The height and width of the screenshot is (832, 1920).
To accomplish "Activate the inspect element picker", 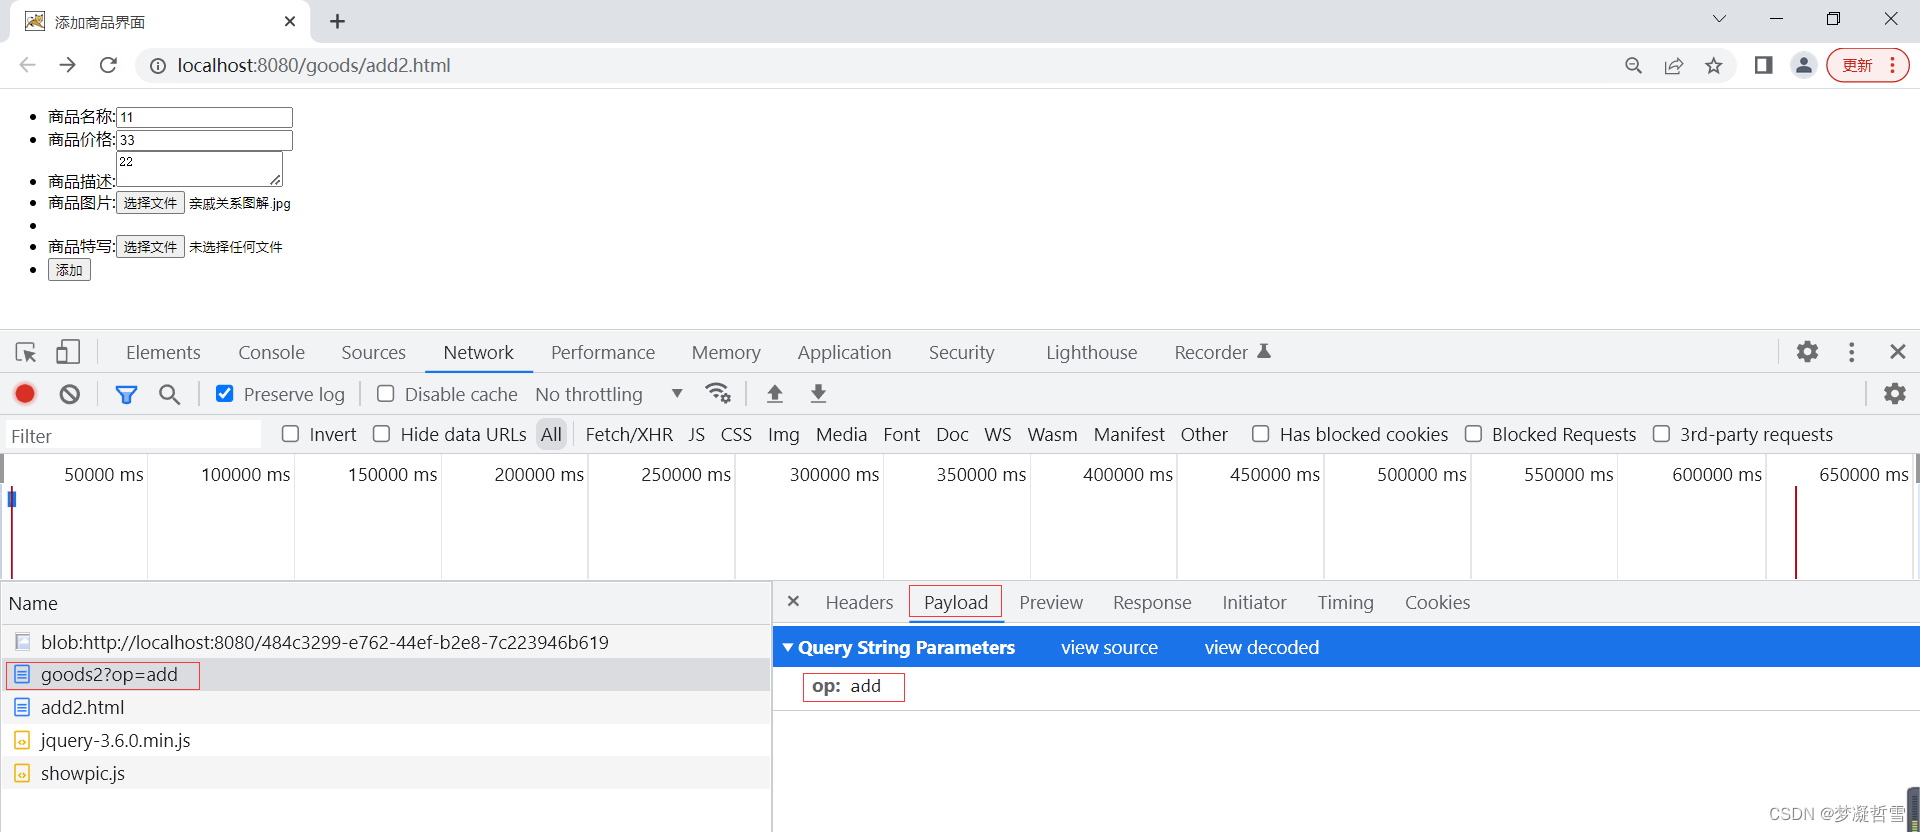I will click(26, 352).
